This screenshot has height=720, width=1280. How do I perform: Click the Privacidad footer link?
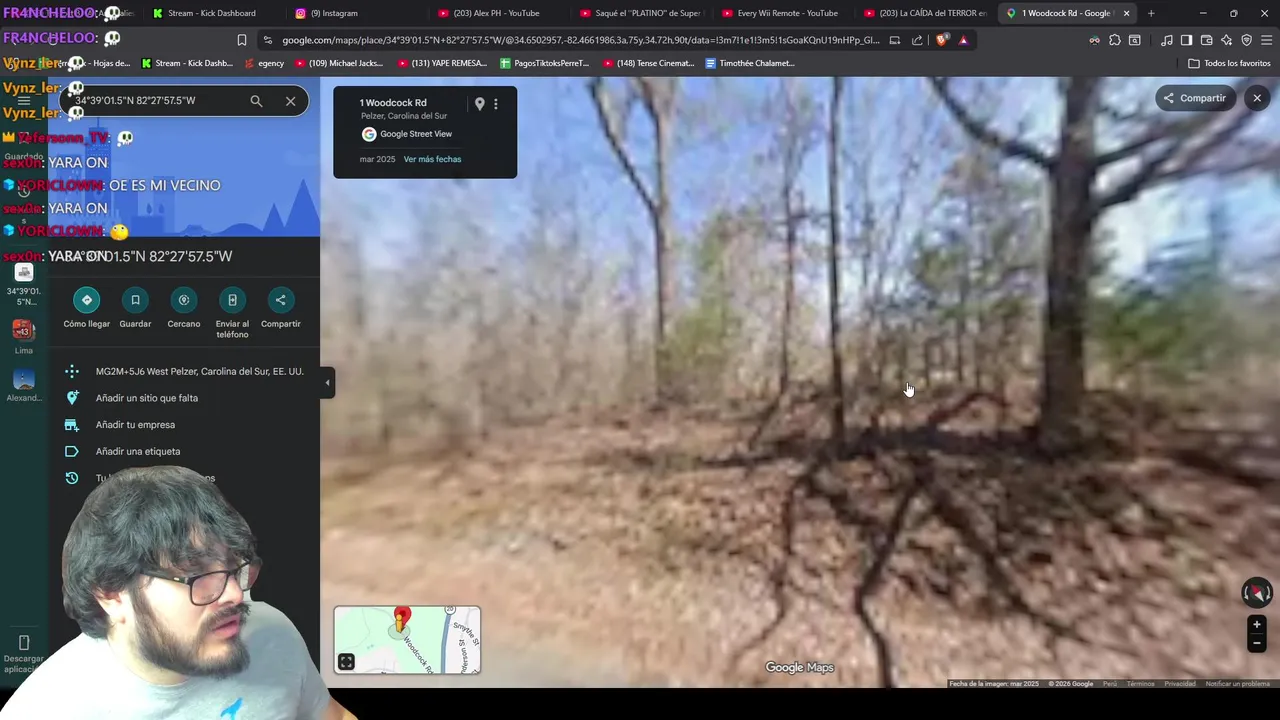pyautogui.click(x=1179, y=684)
